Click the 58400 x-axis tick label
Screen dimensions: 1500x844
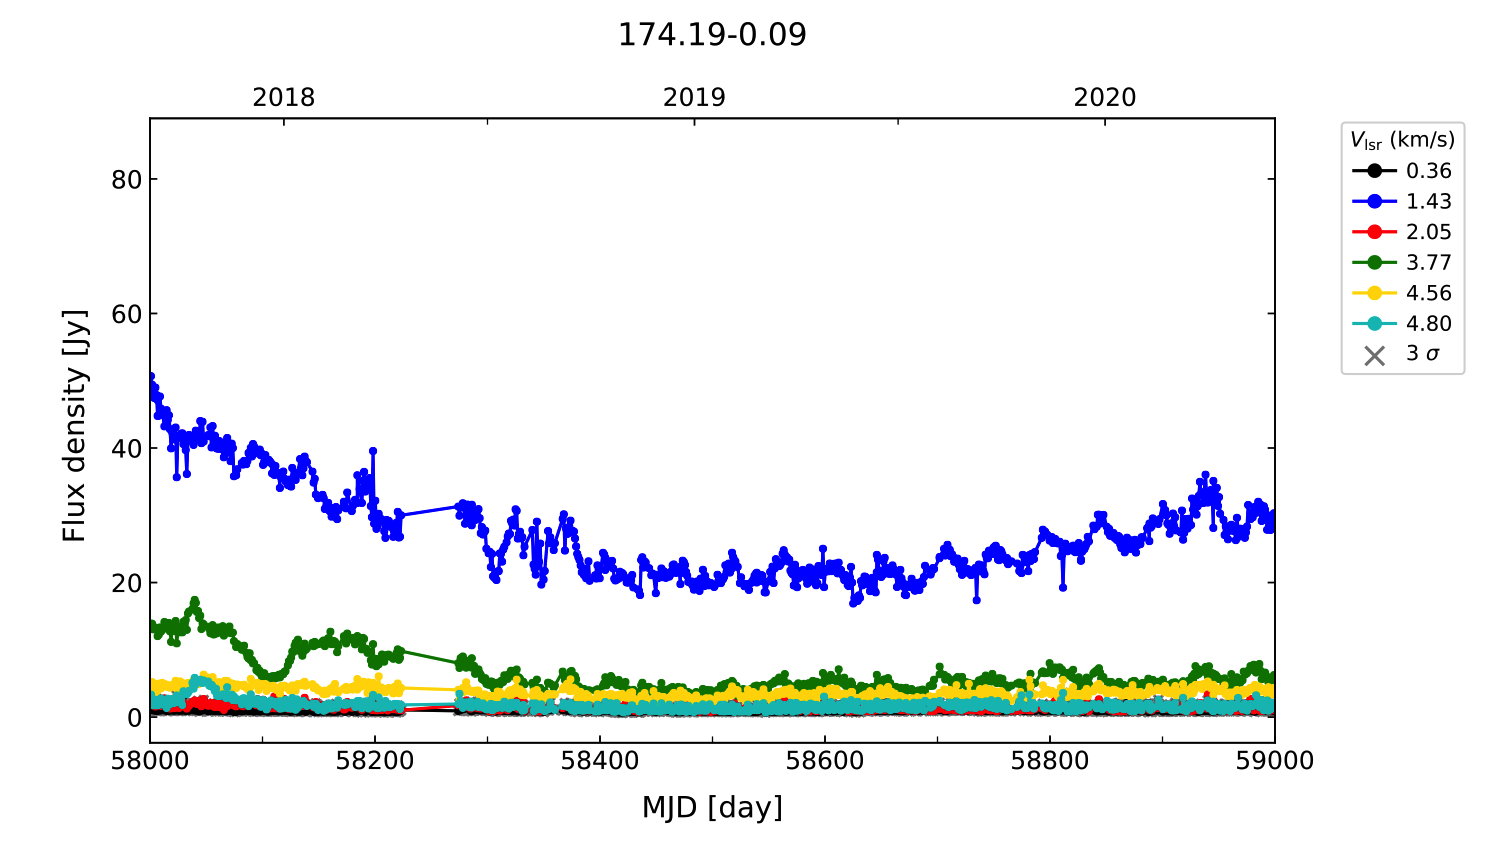click(600, 761)
